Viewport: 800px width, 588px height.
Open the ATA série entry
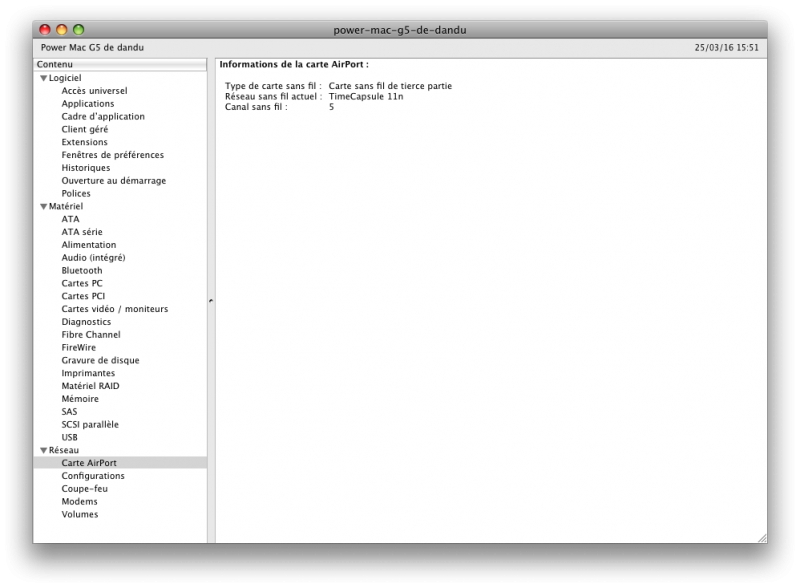pos(82,232)
